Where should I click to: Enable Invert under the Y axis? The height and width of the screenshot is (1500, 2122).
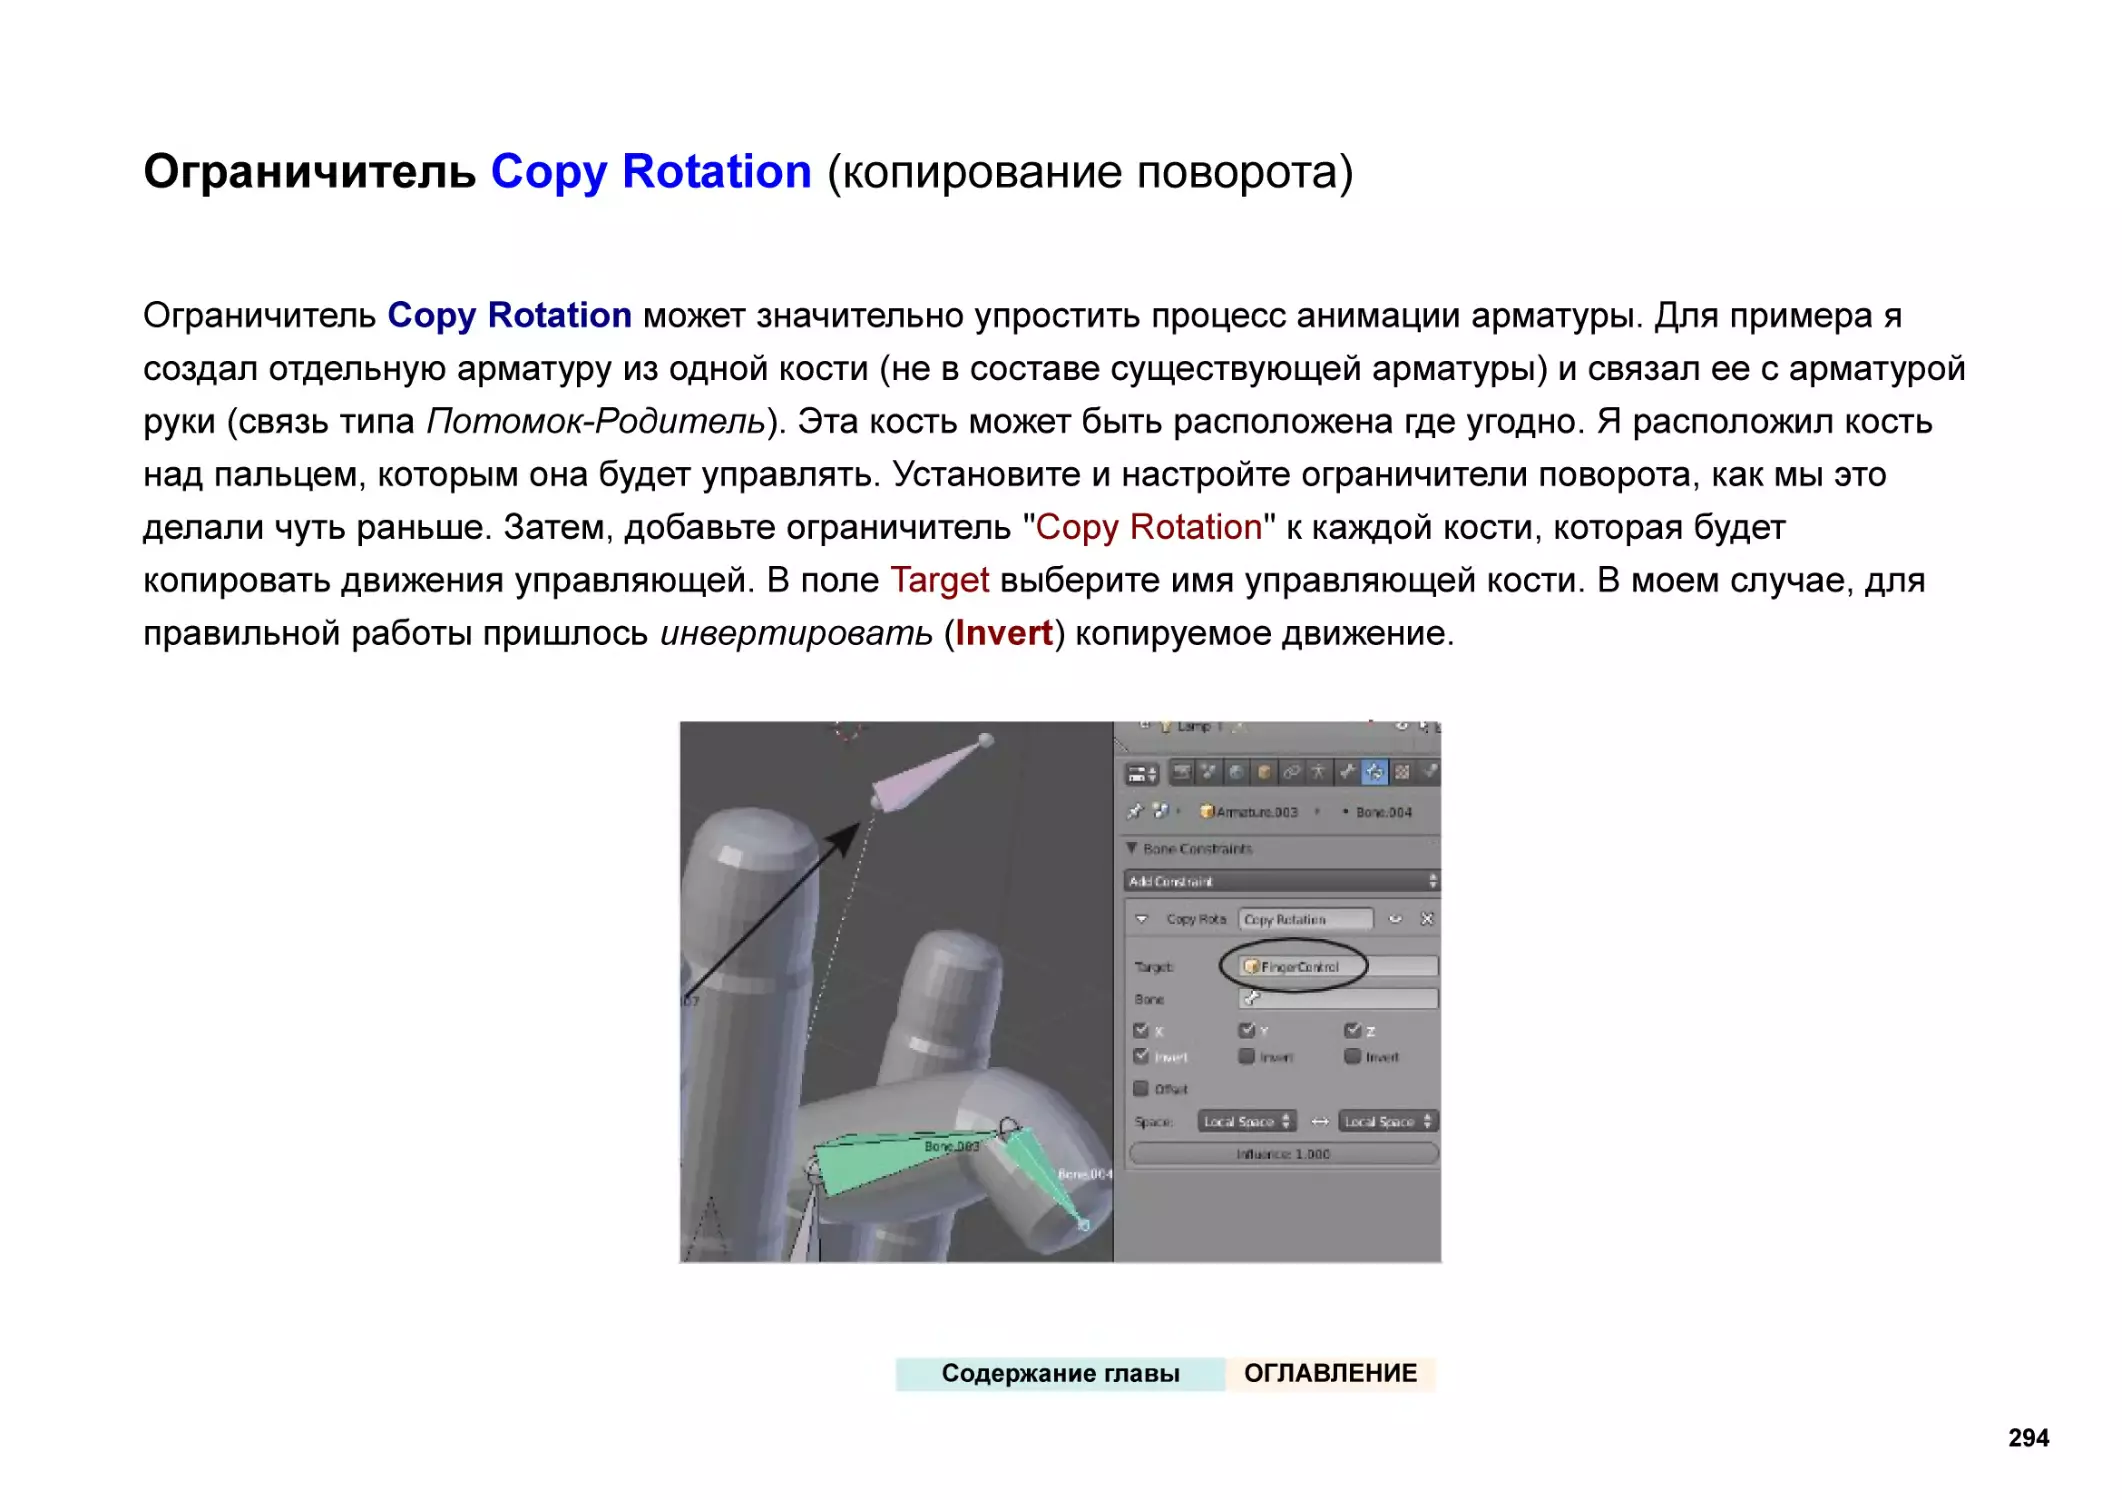point(1246,1056)
